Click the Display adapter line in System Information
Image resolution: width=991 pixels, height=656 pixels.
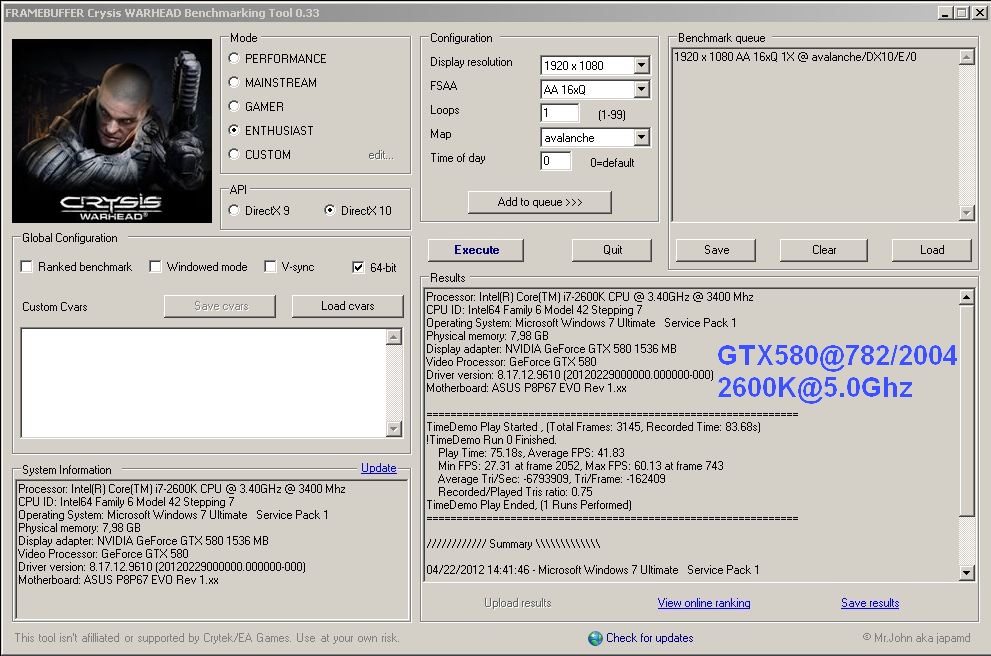[143, 541]
